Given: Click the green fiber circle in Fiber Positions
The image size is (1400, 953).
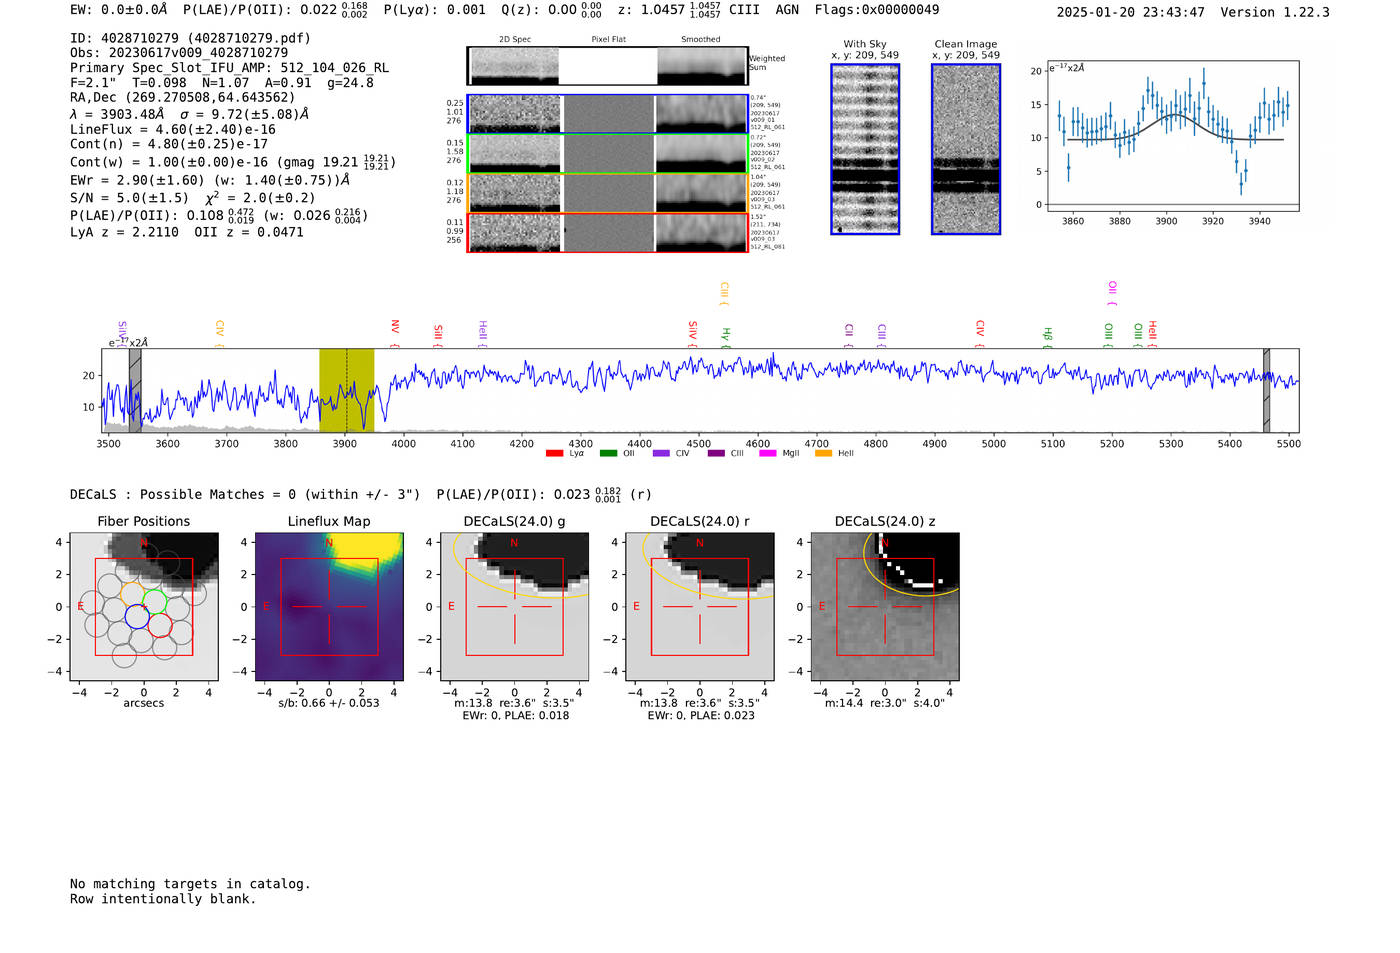Looking at the screenshot, I should tap(154, 602).
